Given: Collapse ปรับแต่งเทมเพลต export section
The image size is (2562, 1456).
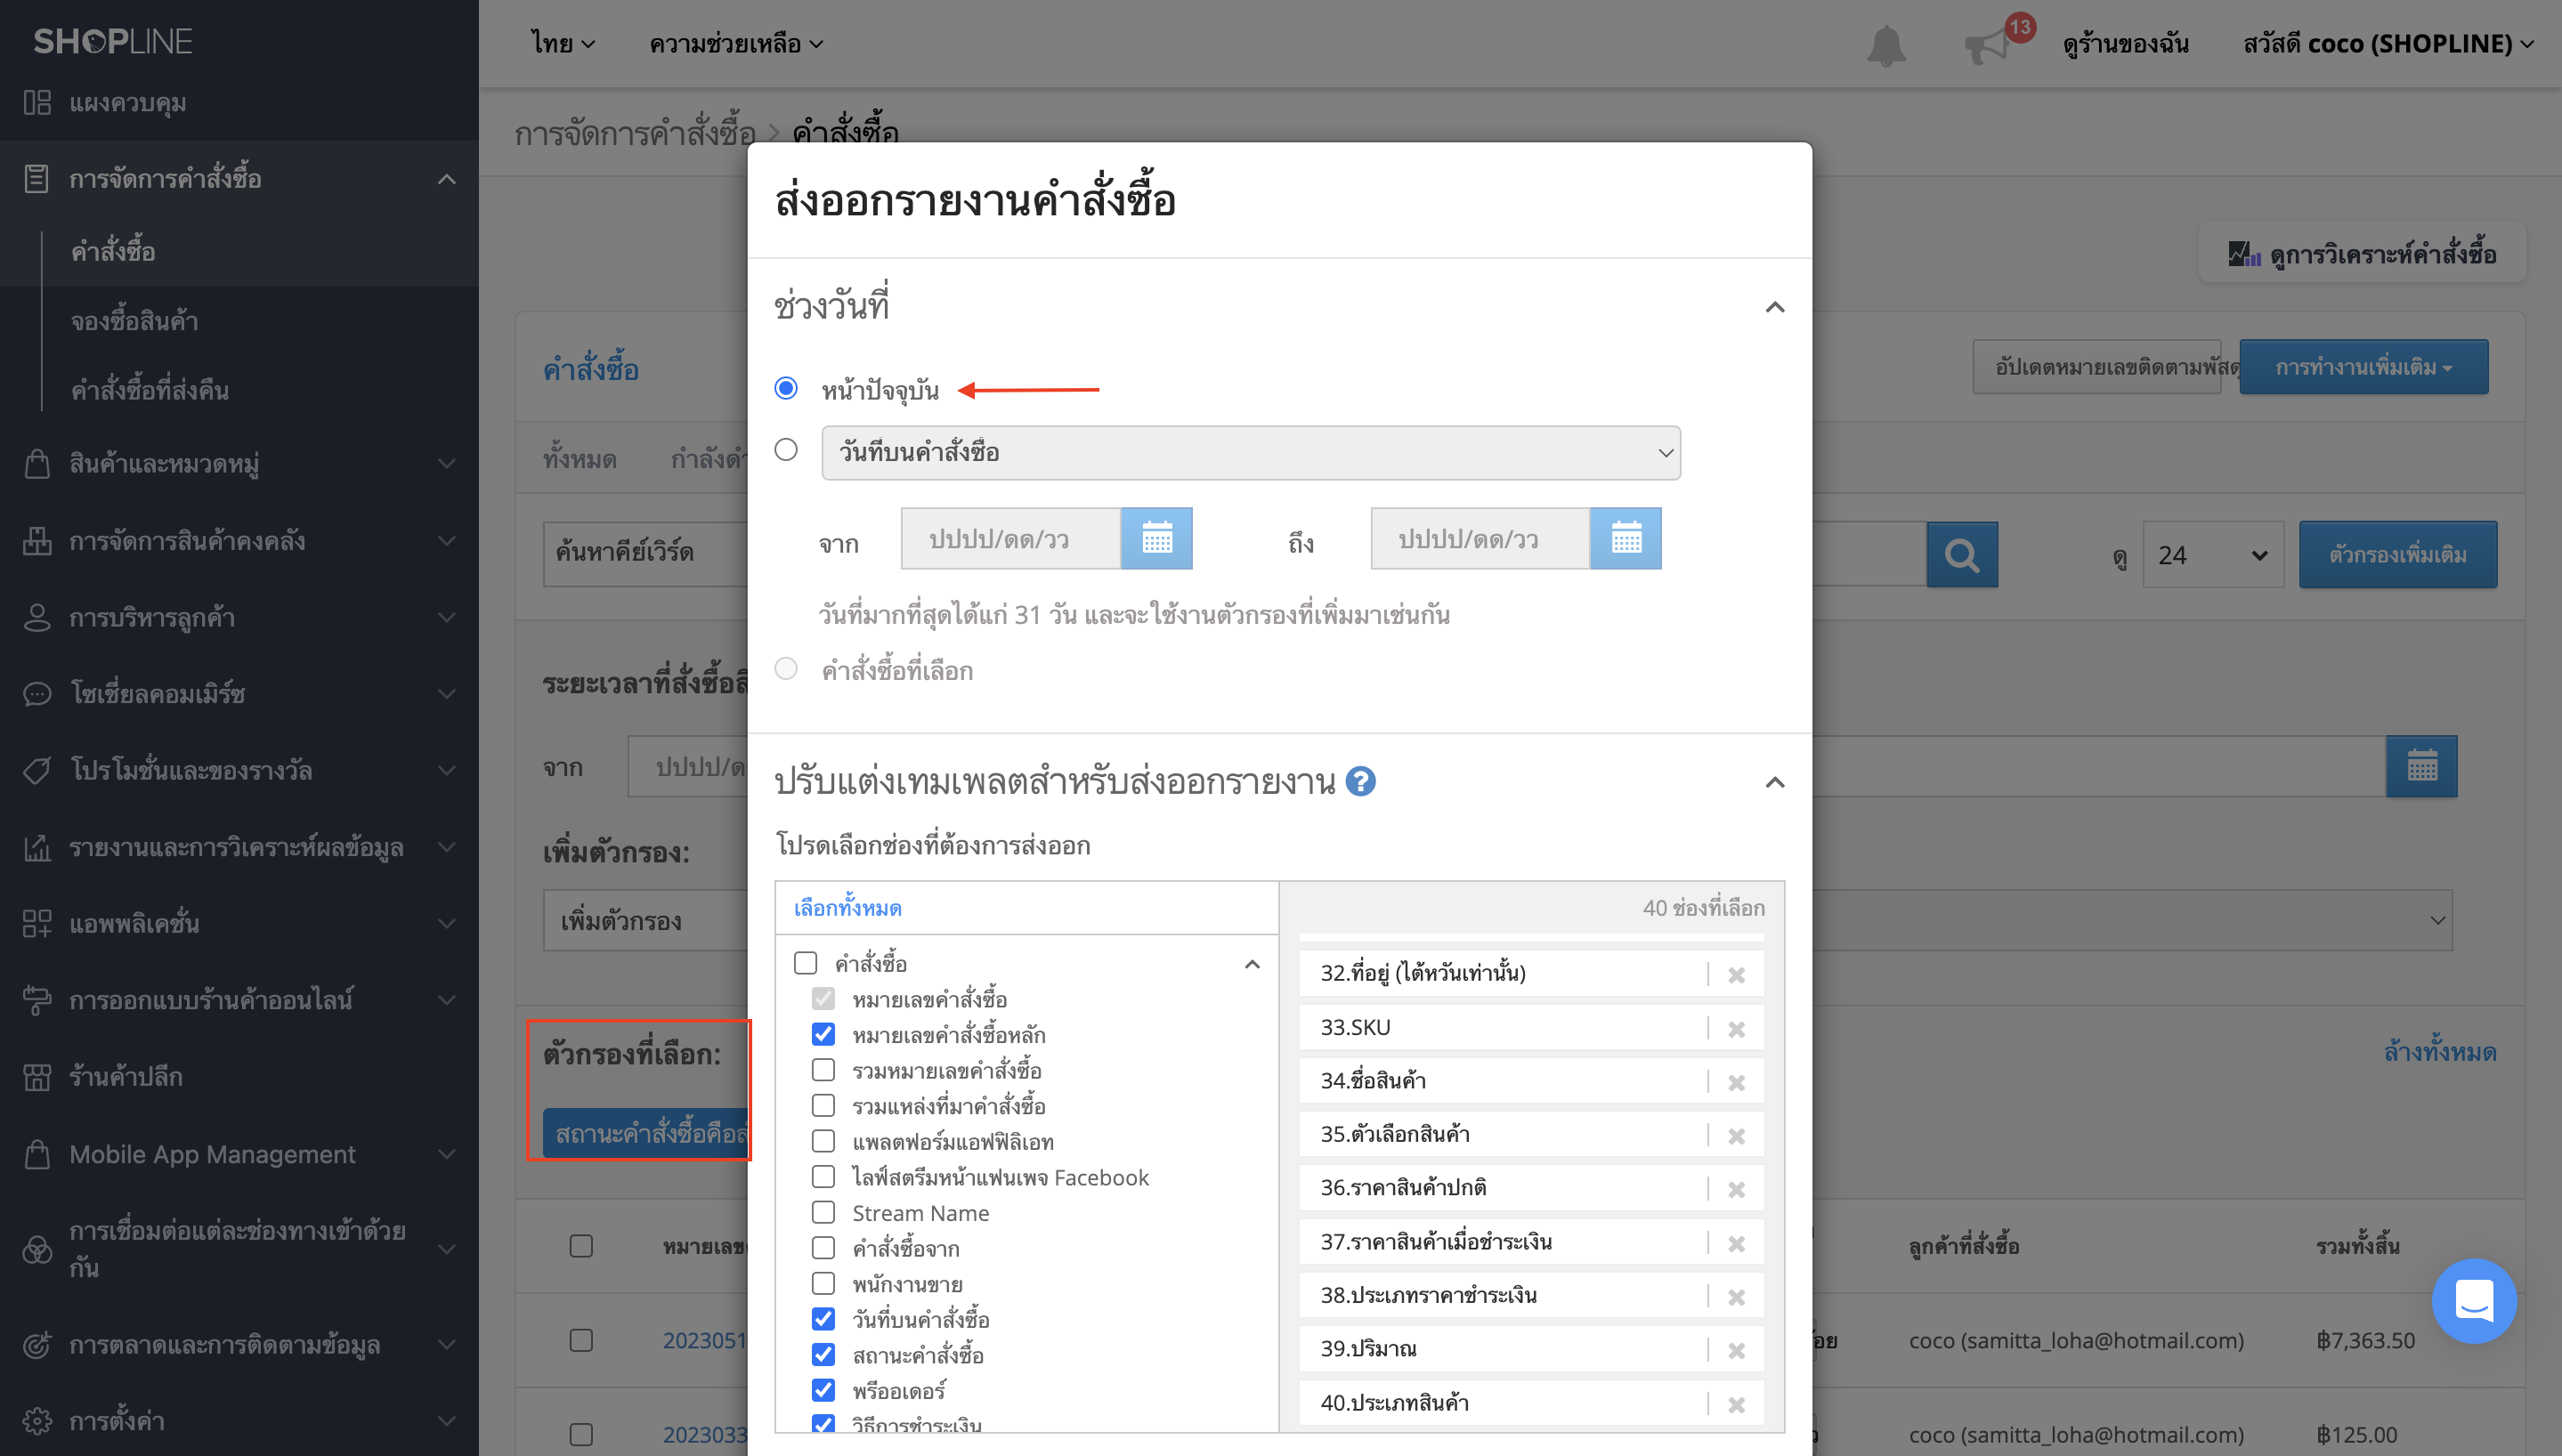Looking at the screenshot, I should click(x=1774, y=782).
